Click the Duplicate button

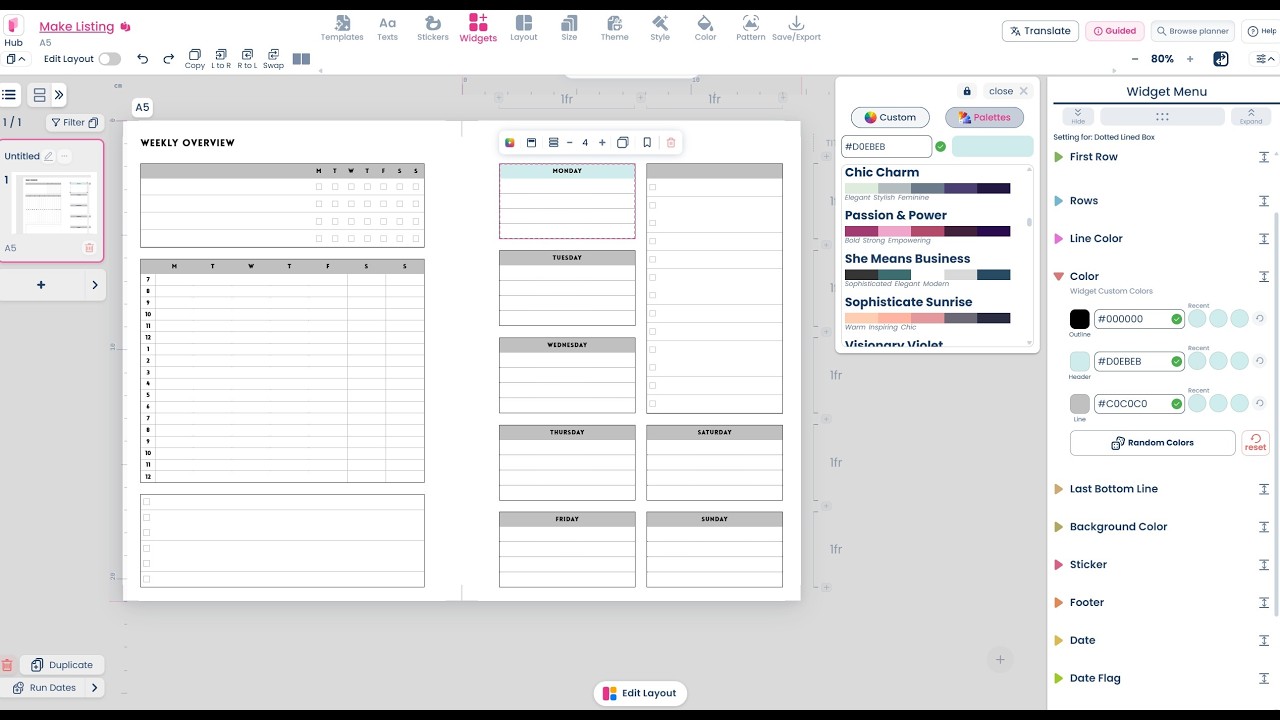(62, 665)
